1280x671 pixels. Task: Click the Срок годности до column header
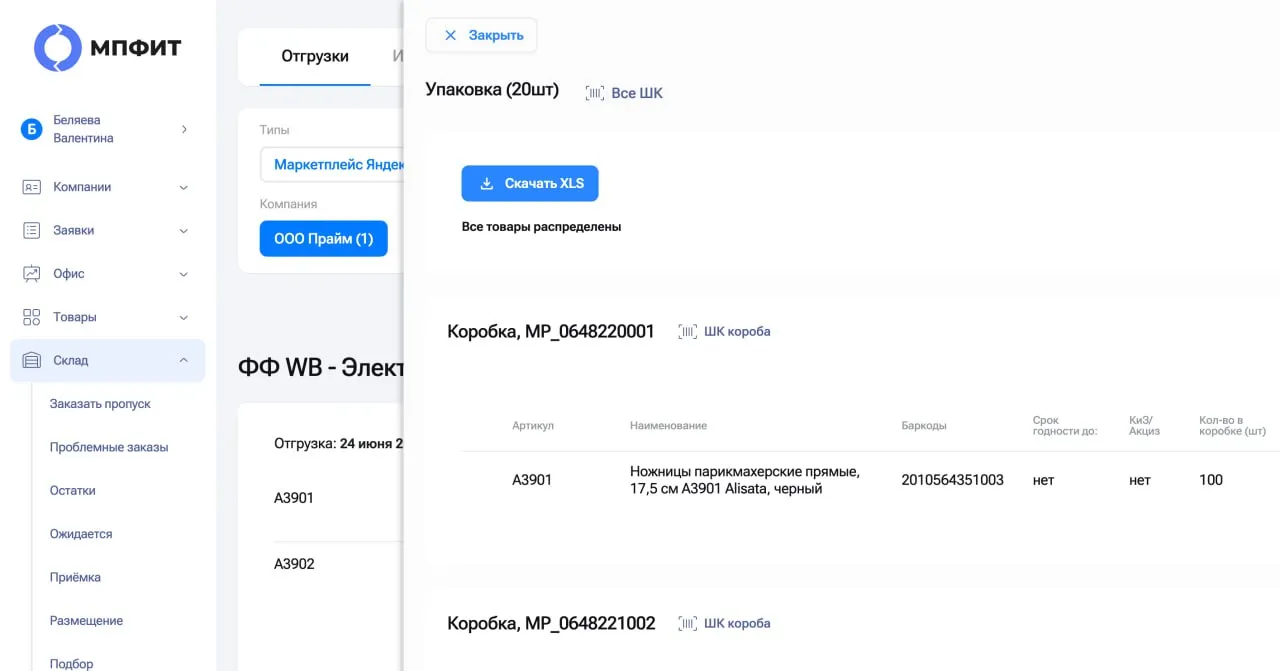click(x=1065, y=426)
